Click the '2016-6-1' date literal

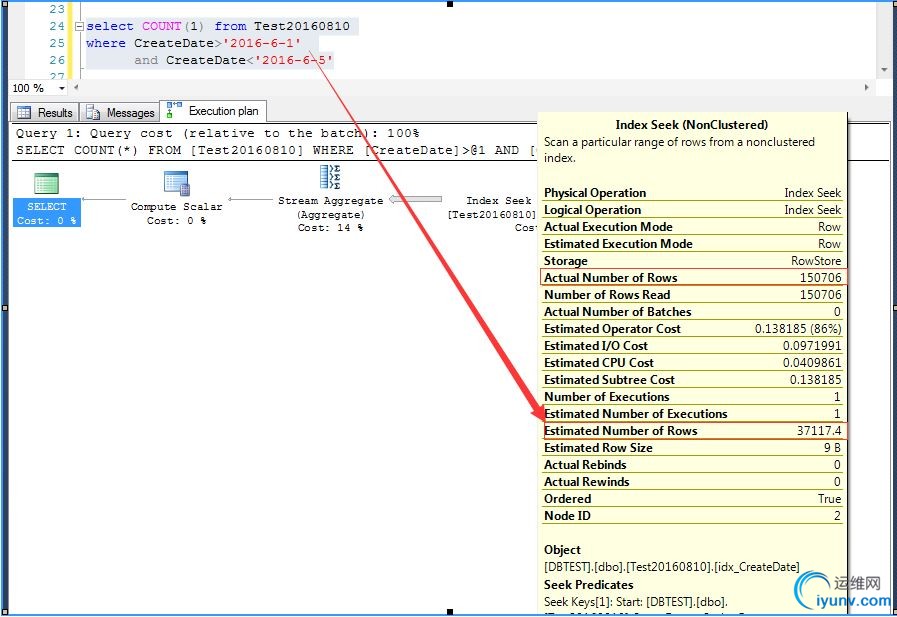[x=262, y=43]
